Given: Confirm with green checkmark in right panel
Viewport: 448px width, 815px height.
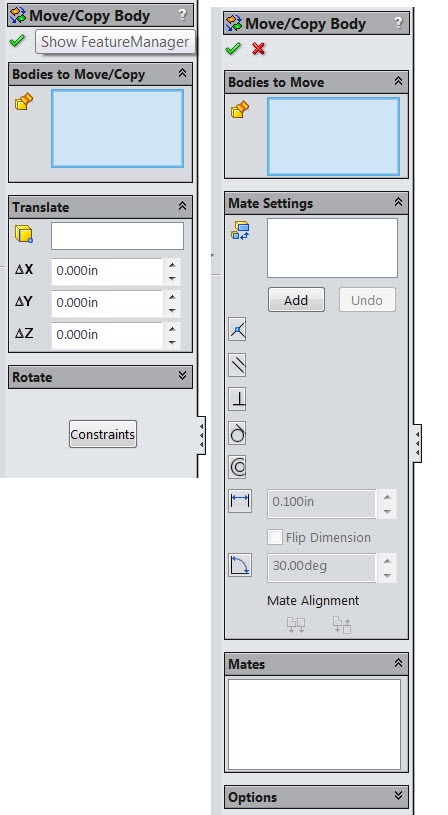Looking at the screenshot, I should (233, 49).
